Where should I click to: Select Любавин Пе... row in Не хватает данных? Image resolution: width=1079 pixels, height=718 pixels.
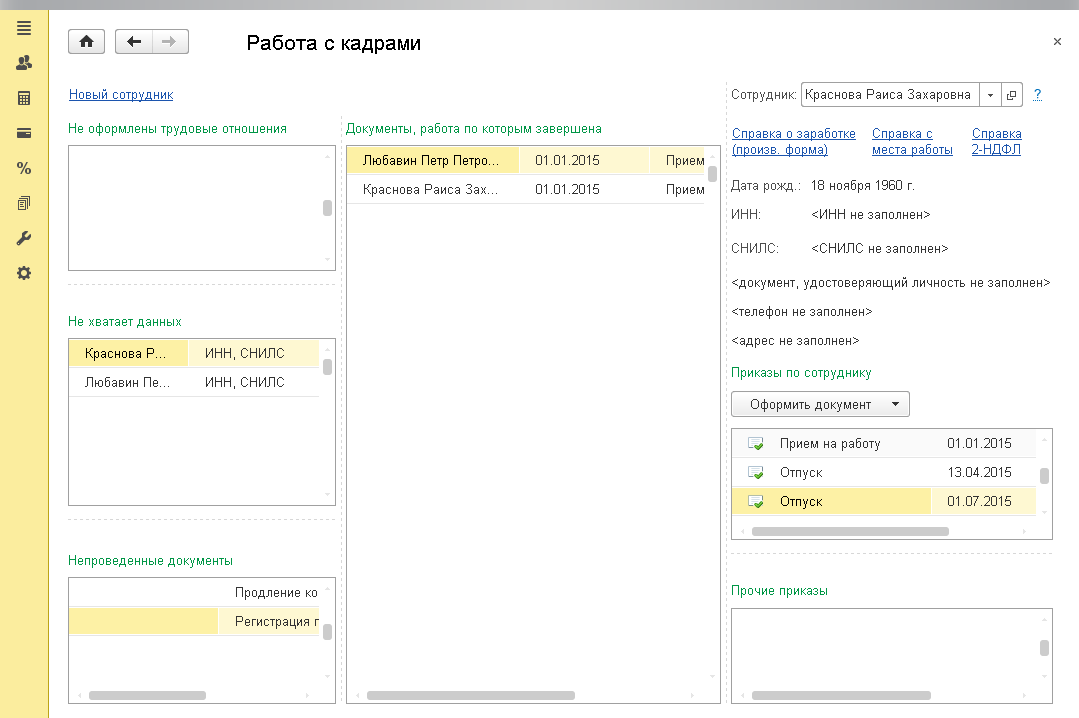(194, 382)
